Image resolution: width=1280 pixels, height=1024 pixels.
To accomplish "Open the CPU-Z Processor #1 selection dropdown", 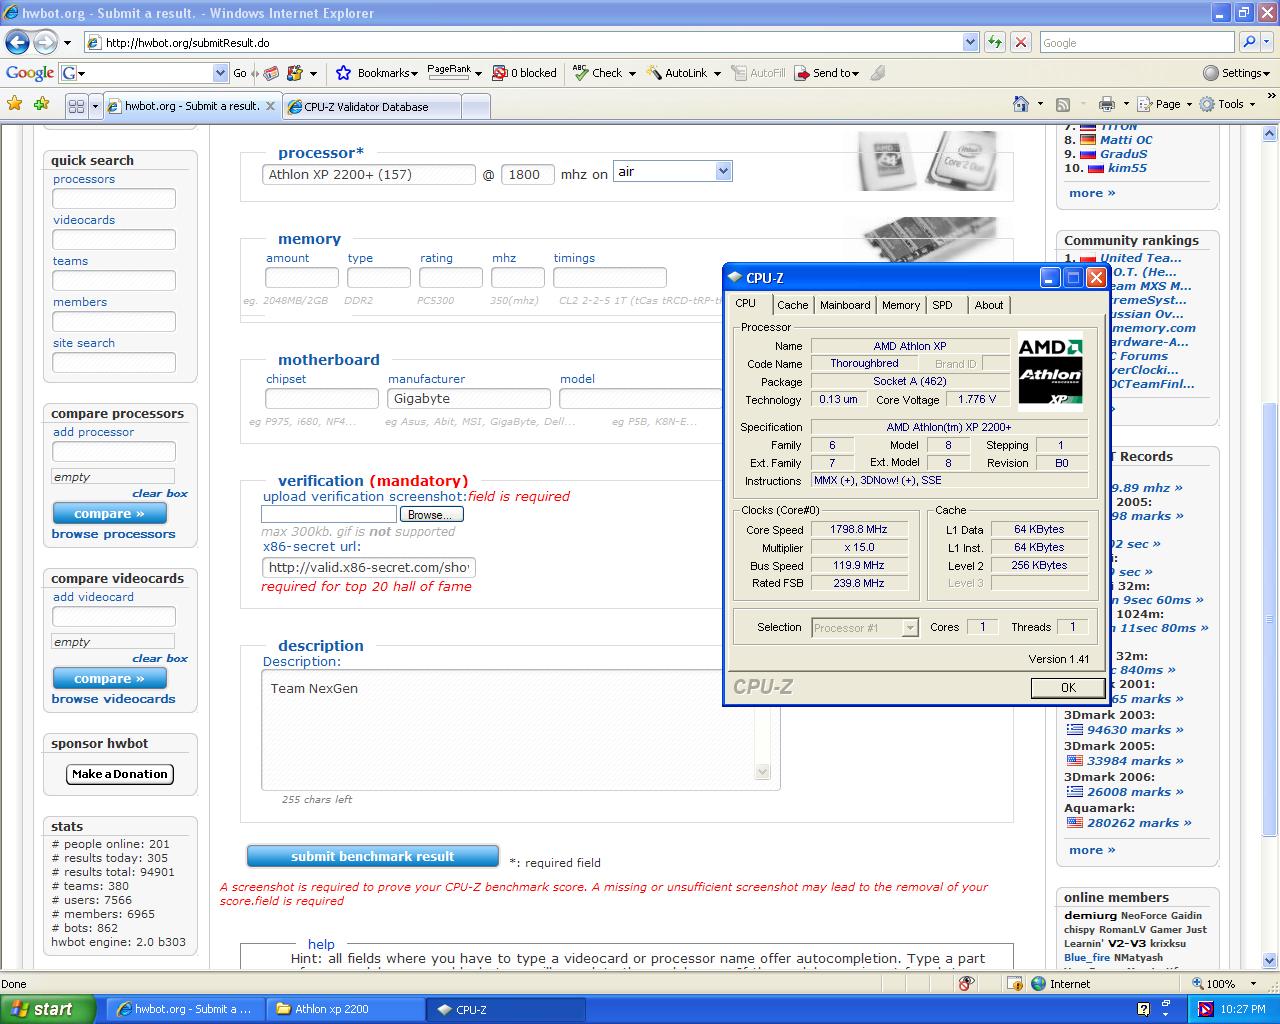I will (910, 628).
